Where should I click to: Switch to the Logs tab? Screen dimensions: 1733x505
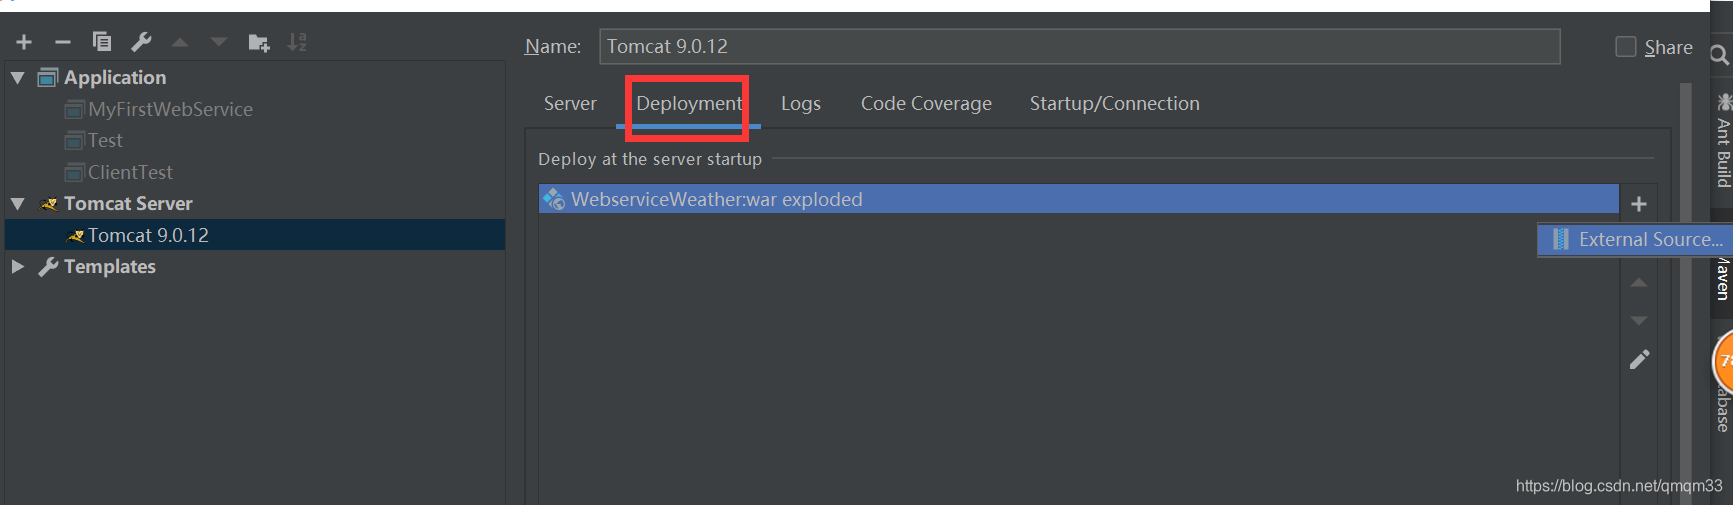801,103
